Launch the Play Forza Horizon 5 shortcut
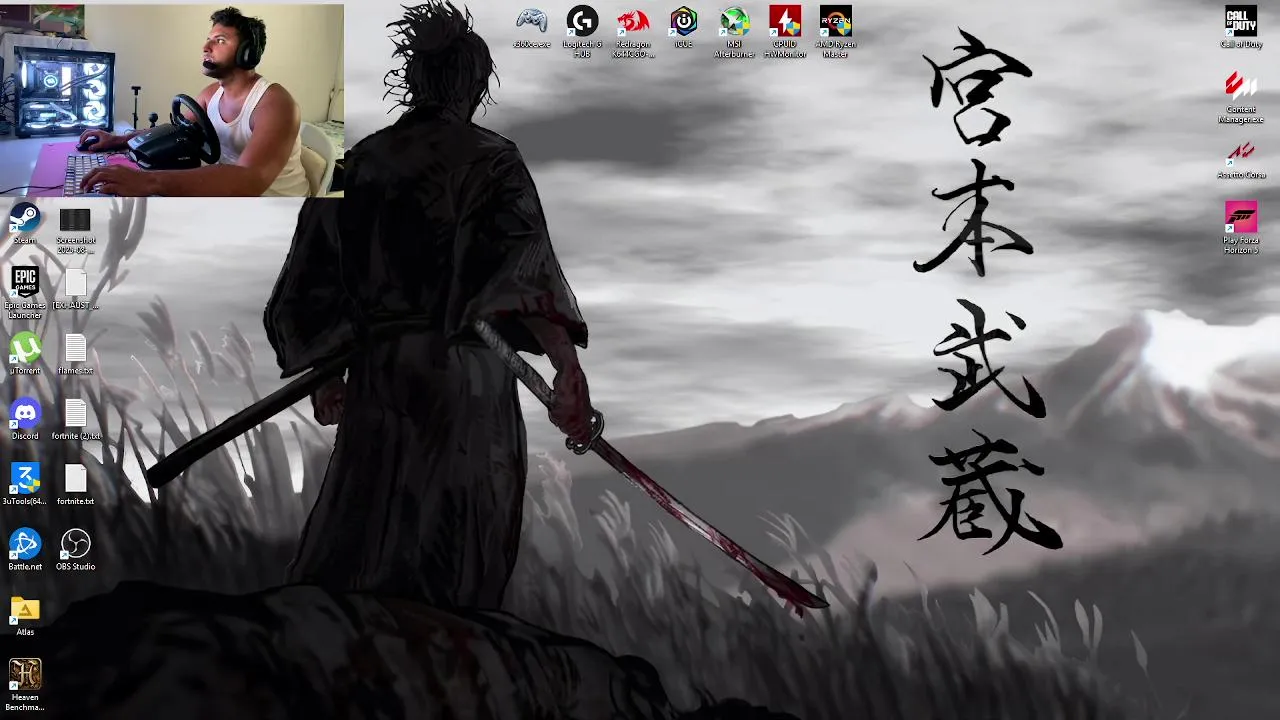1280x720 pixels. [x=1241, y=228]
